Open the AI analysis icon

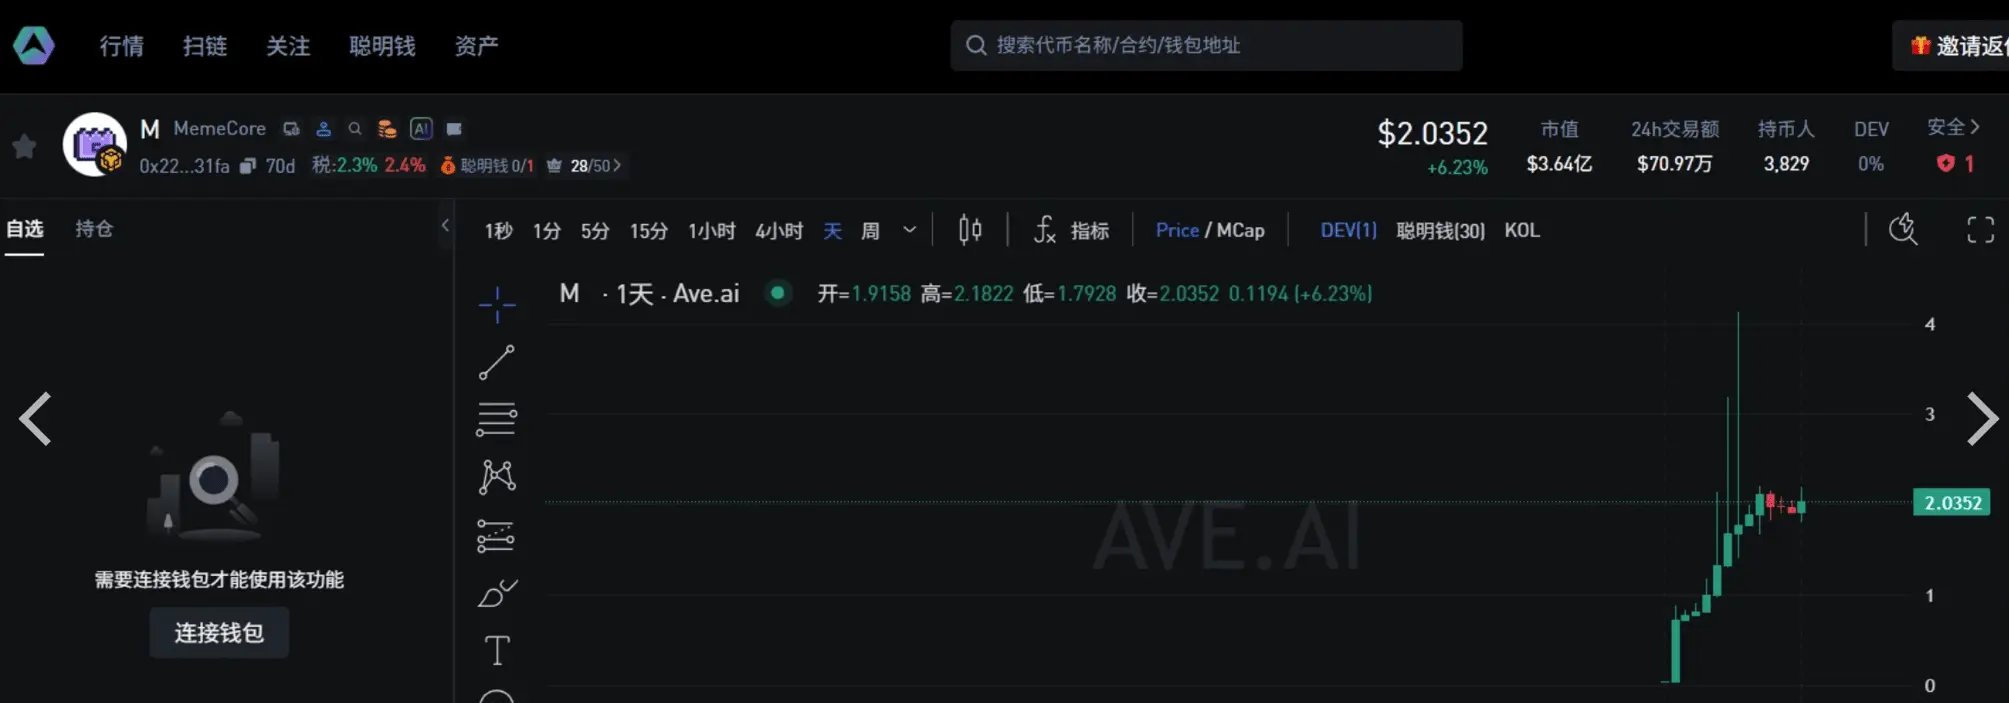click(x=421, y=129)
